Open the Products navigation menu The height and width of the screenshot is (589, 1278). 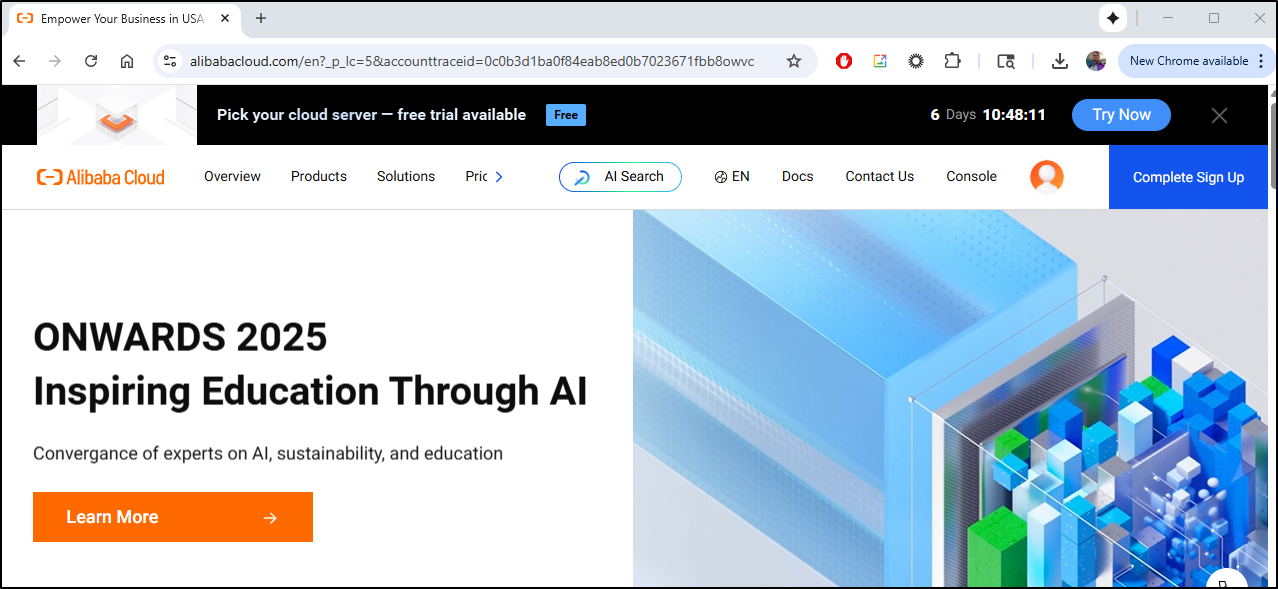pos(318,176)
